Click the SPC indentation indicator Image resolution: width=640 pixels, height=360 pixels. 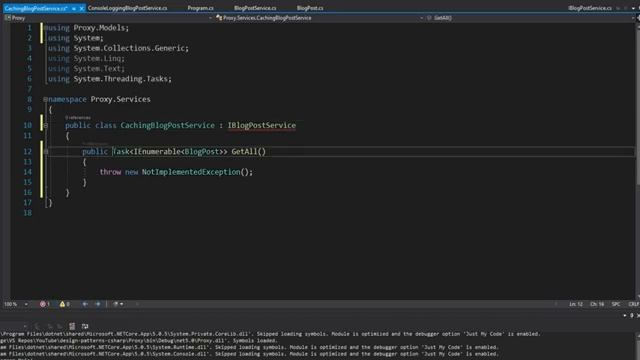click(x=616, y=304)
